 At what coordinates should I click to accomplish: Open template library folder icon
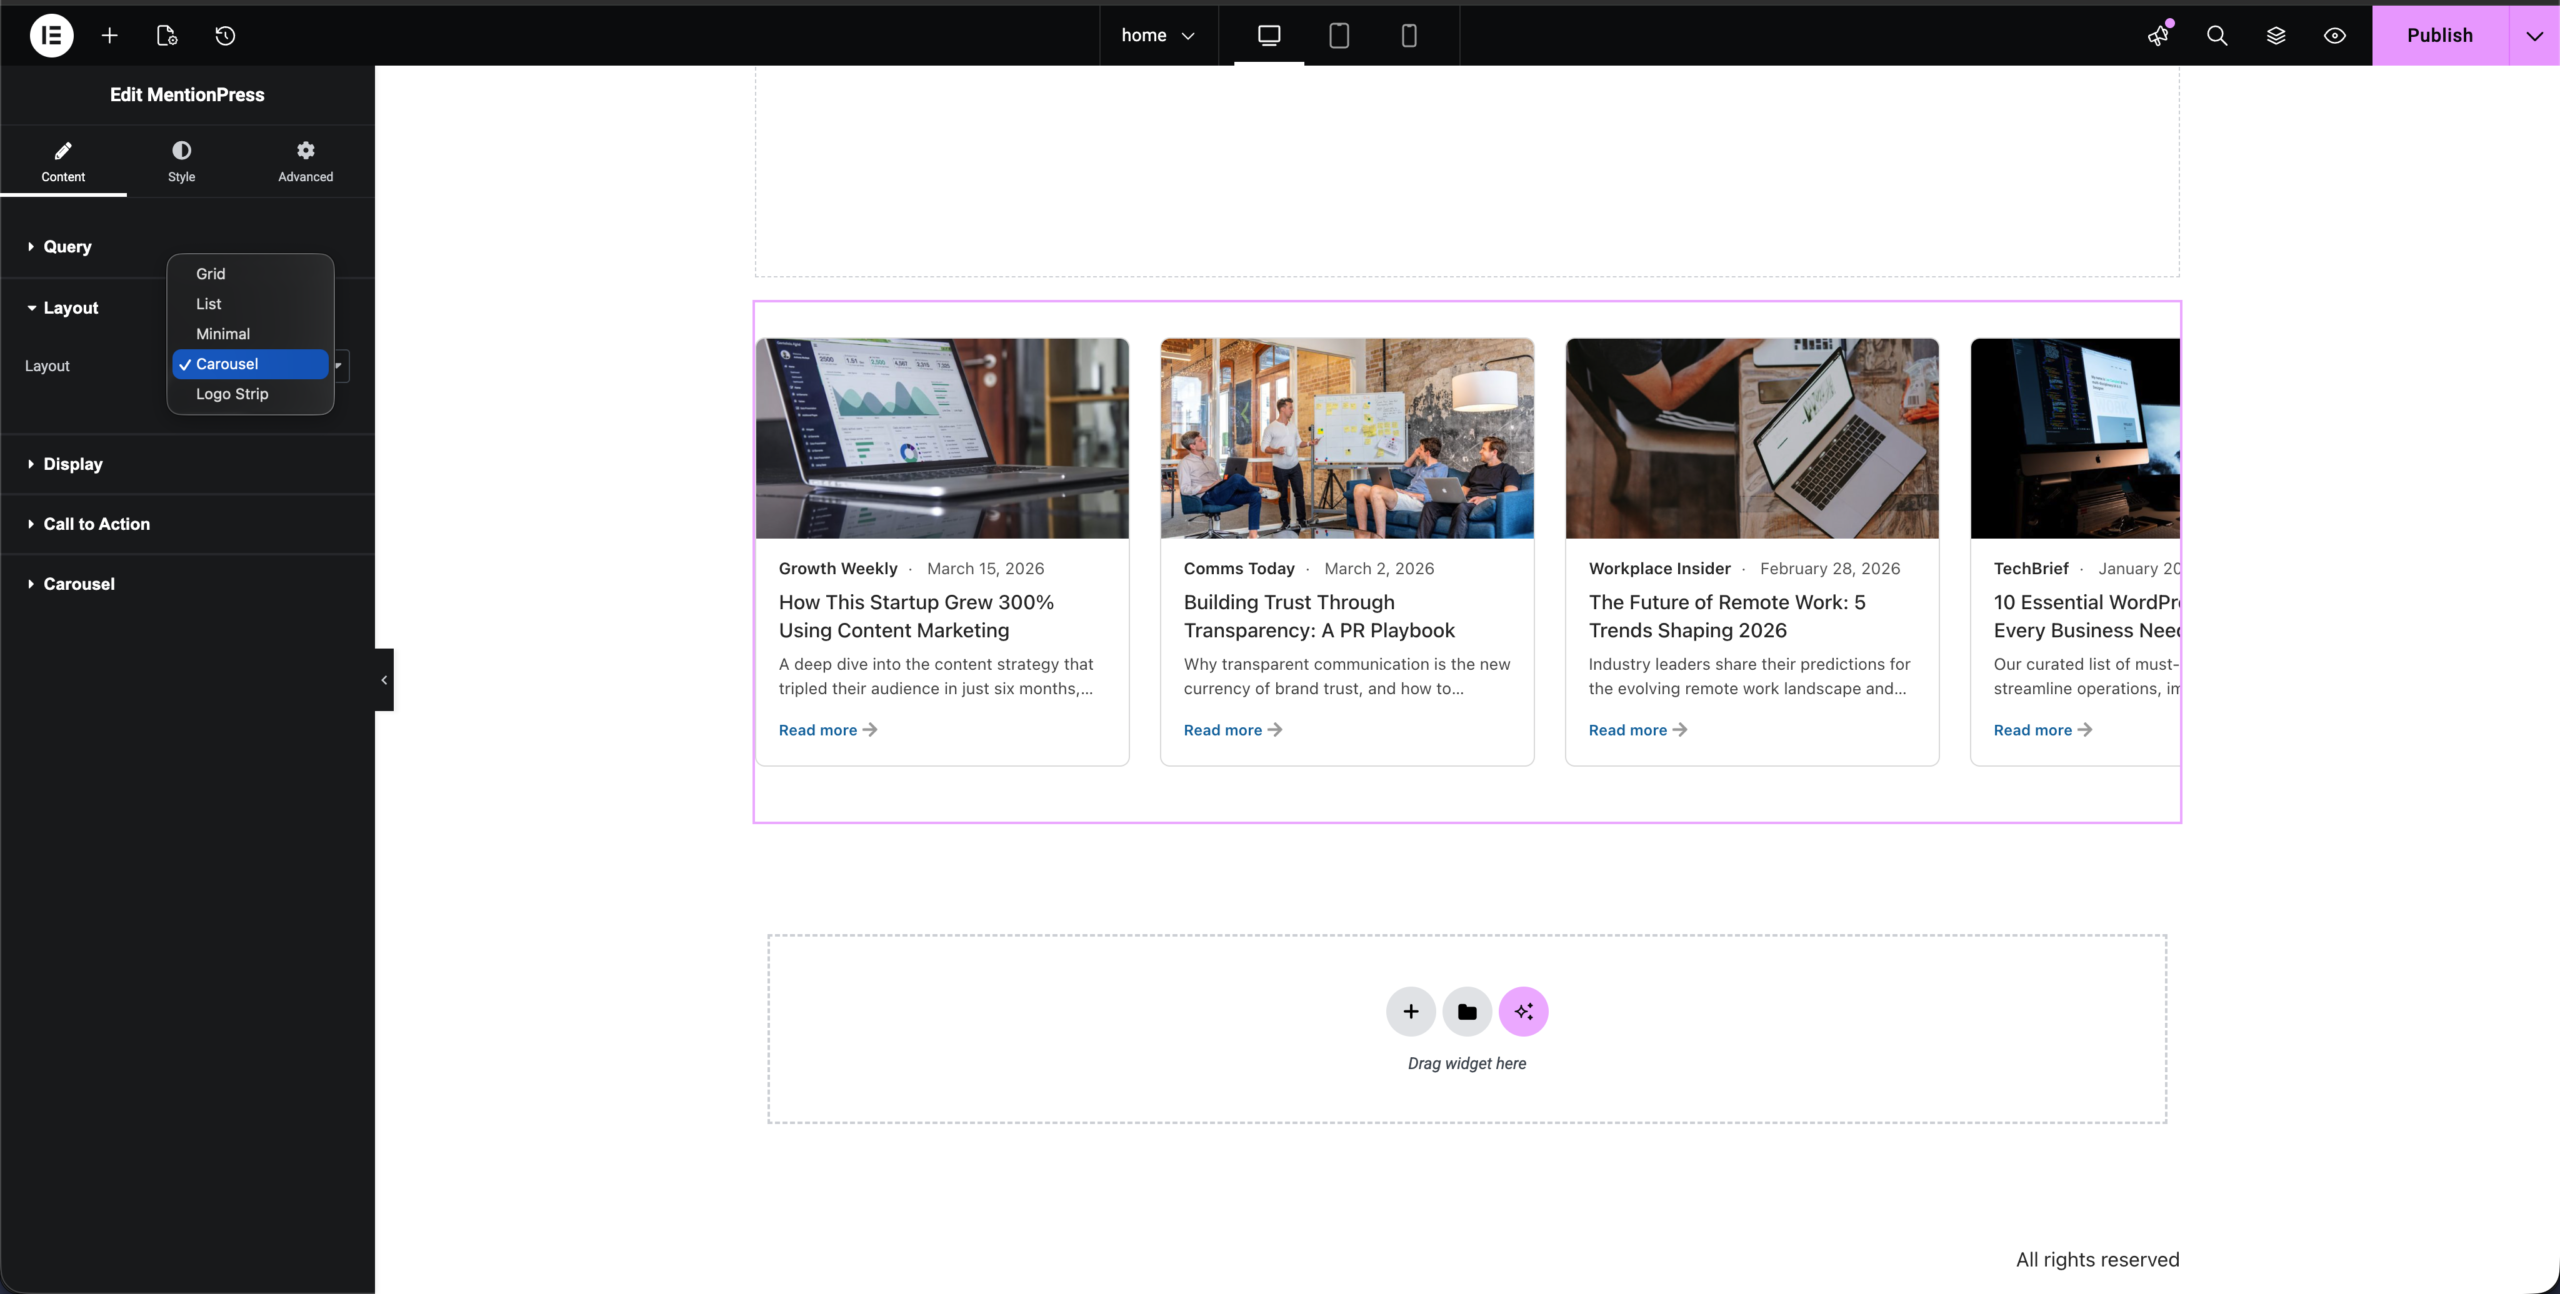pos(1467,1011)
